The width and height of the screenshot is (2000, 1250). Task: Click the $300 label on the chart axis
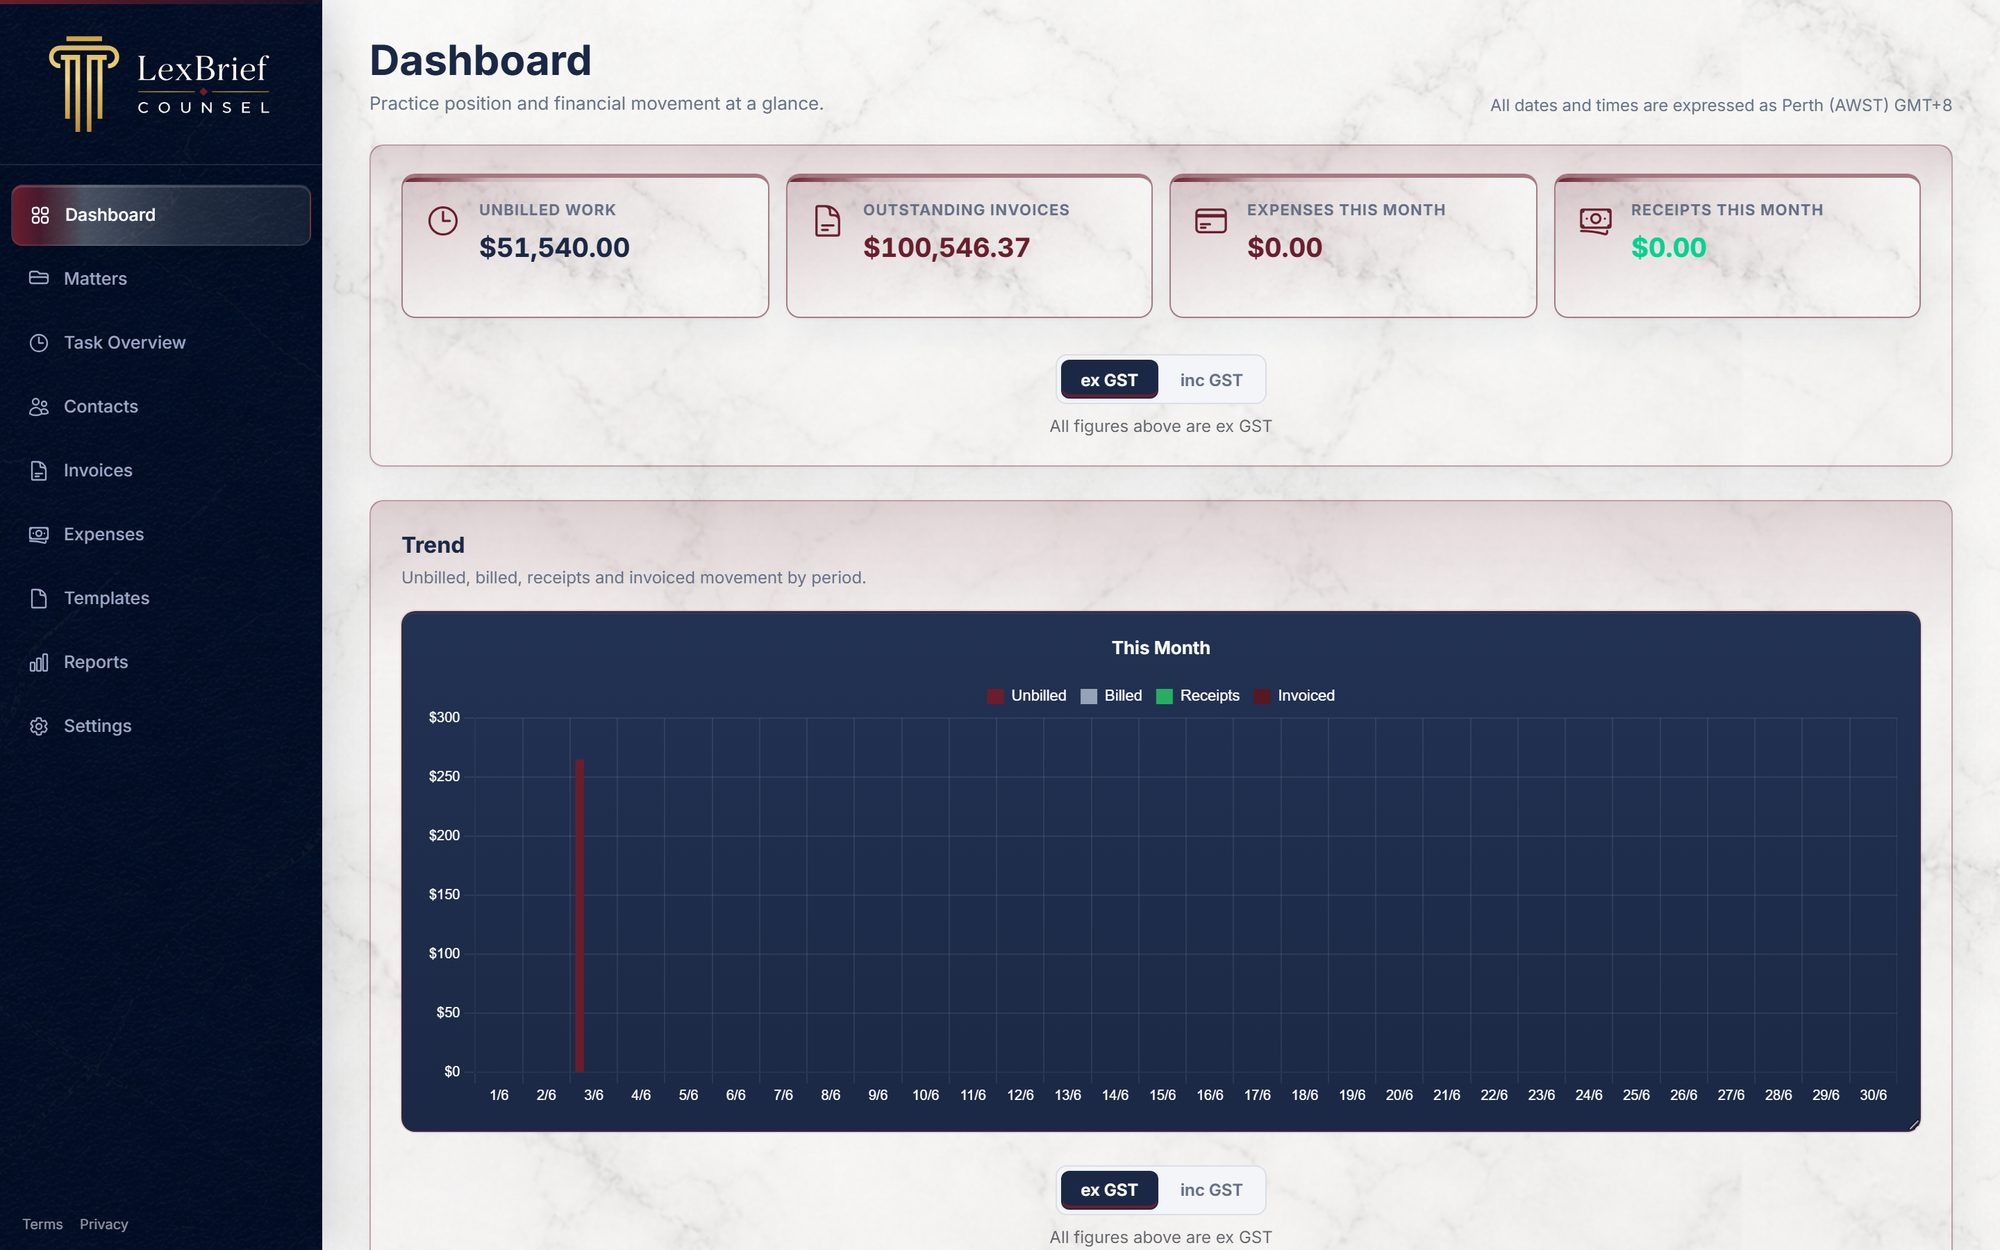[444, 717]
